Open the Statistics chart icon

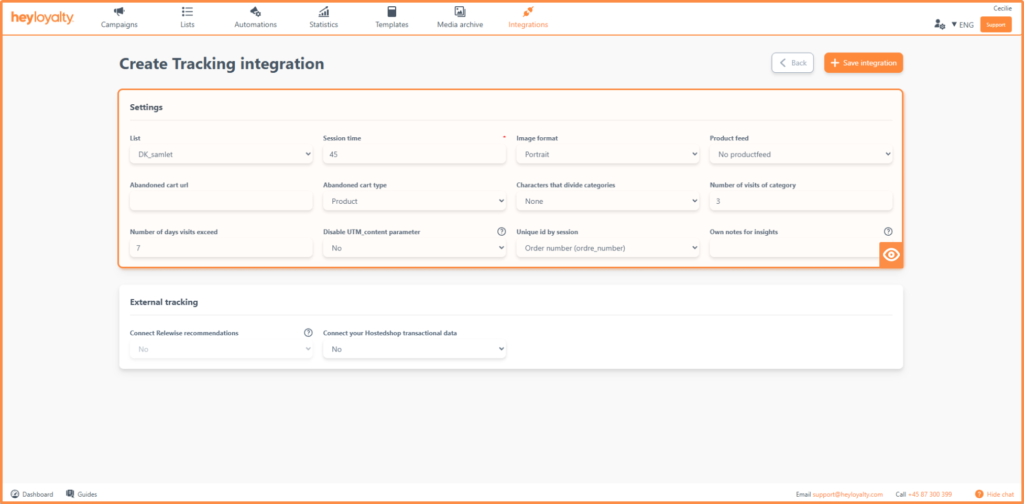(323, 11)
